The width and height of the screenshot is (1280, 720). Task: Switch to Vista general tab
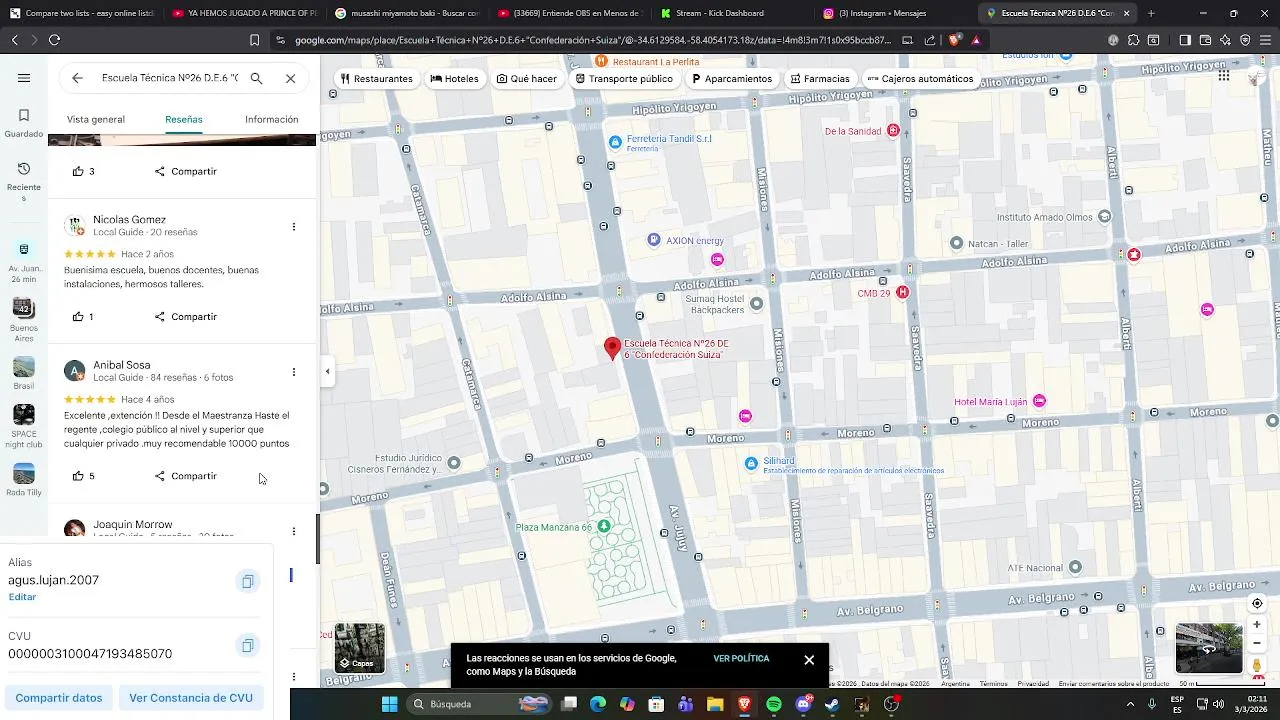pyautogui.click(x=96, y=119)
